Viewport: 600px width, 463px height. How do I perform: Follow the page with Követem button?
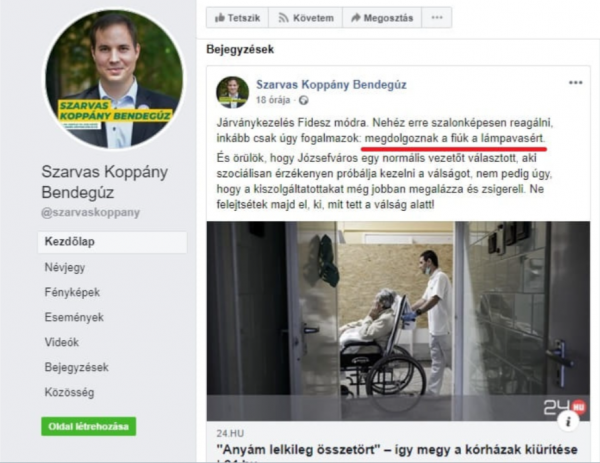pos(305,18)
